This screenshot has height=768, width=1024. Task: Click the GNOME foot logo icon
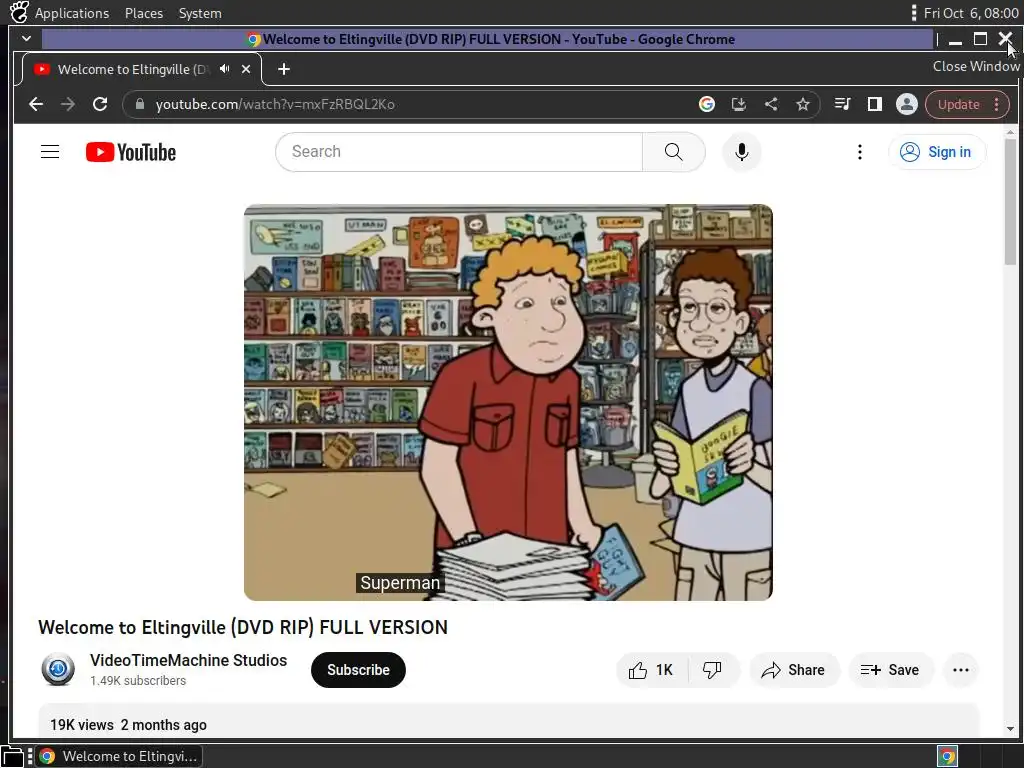pos(19,12)
